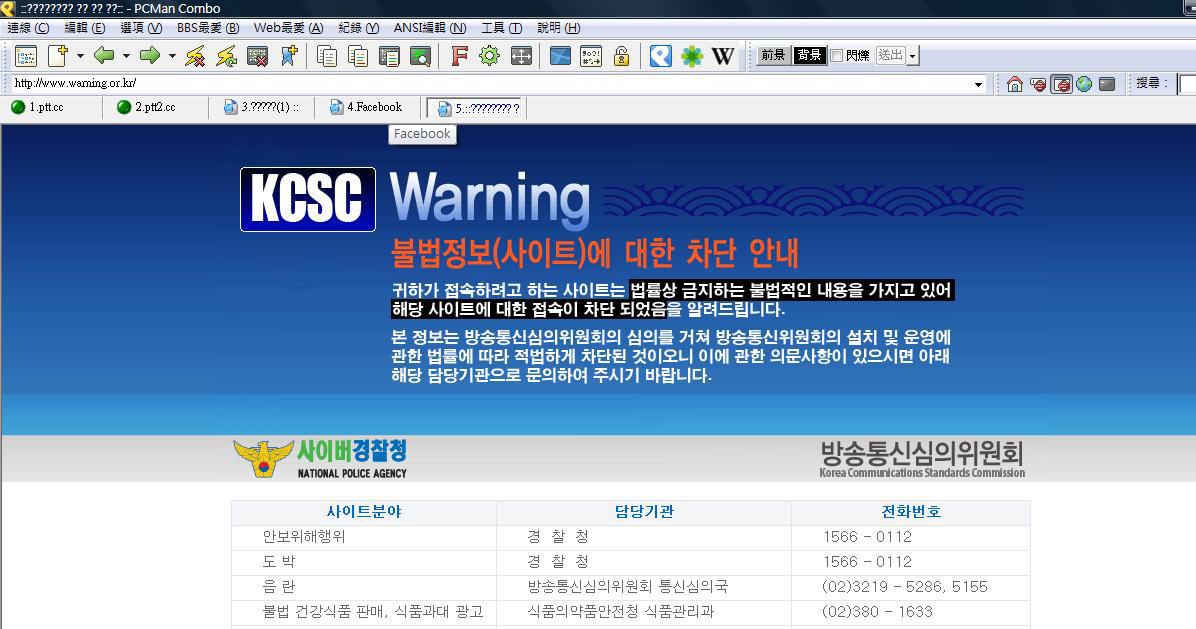Click the 담당기관 column header
This screenshot has width=1196, height=629.
(x=645, y=512)
